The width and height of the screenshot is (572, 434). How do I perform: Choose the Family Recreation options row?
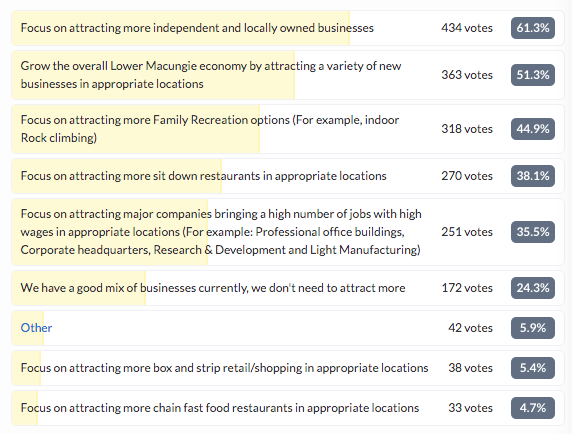288,129
